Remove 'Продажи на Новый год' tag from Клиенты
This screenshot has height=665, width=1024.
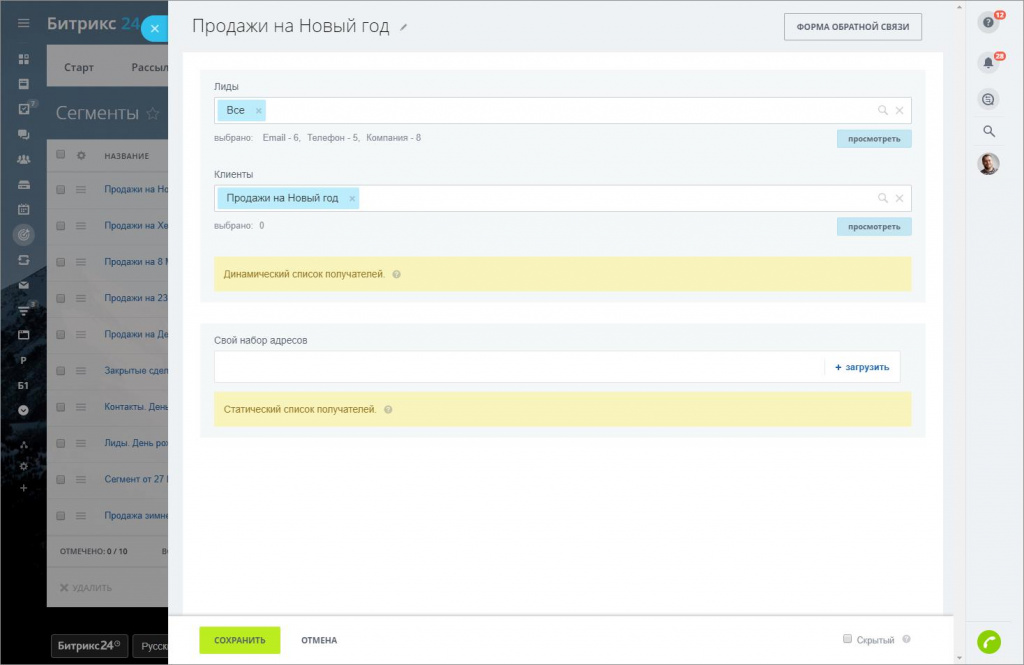(x=352, y=199)
